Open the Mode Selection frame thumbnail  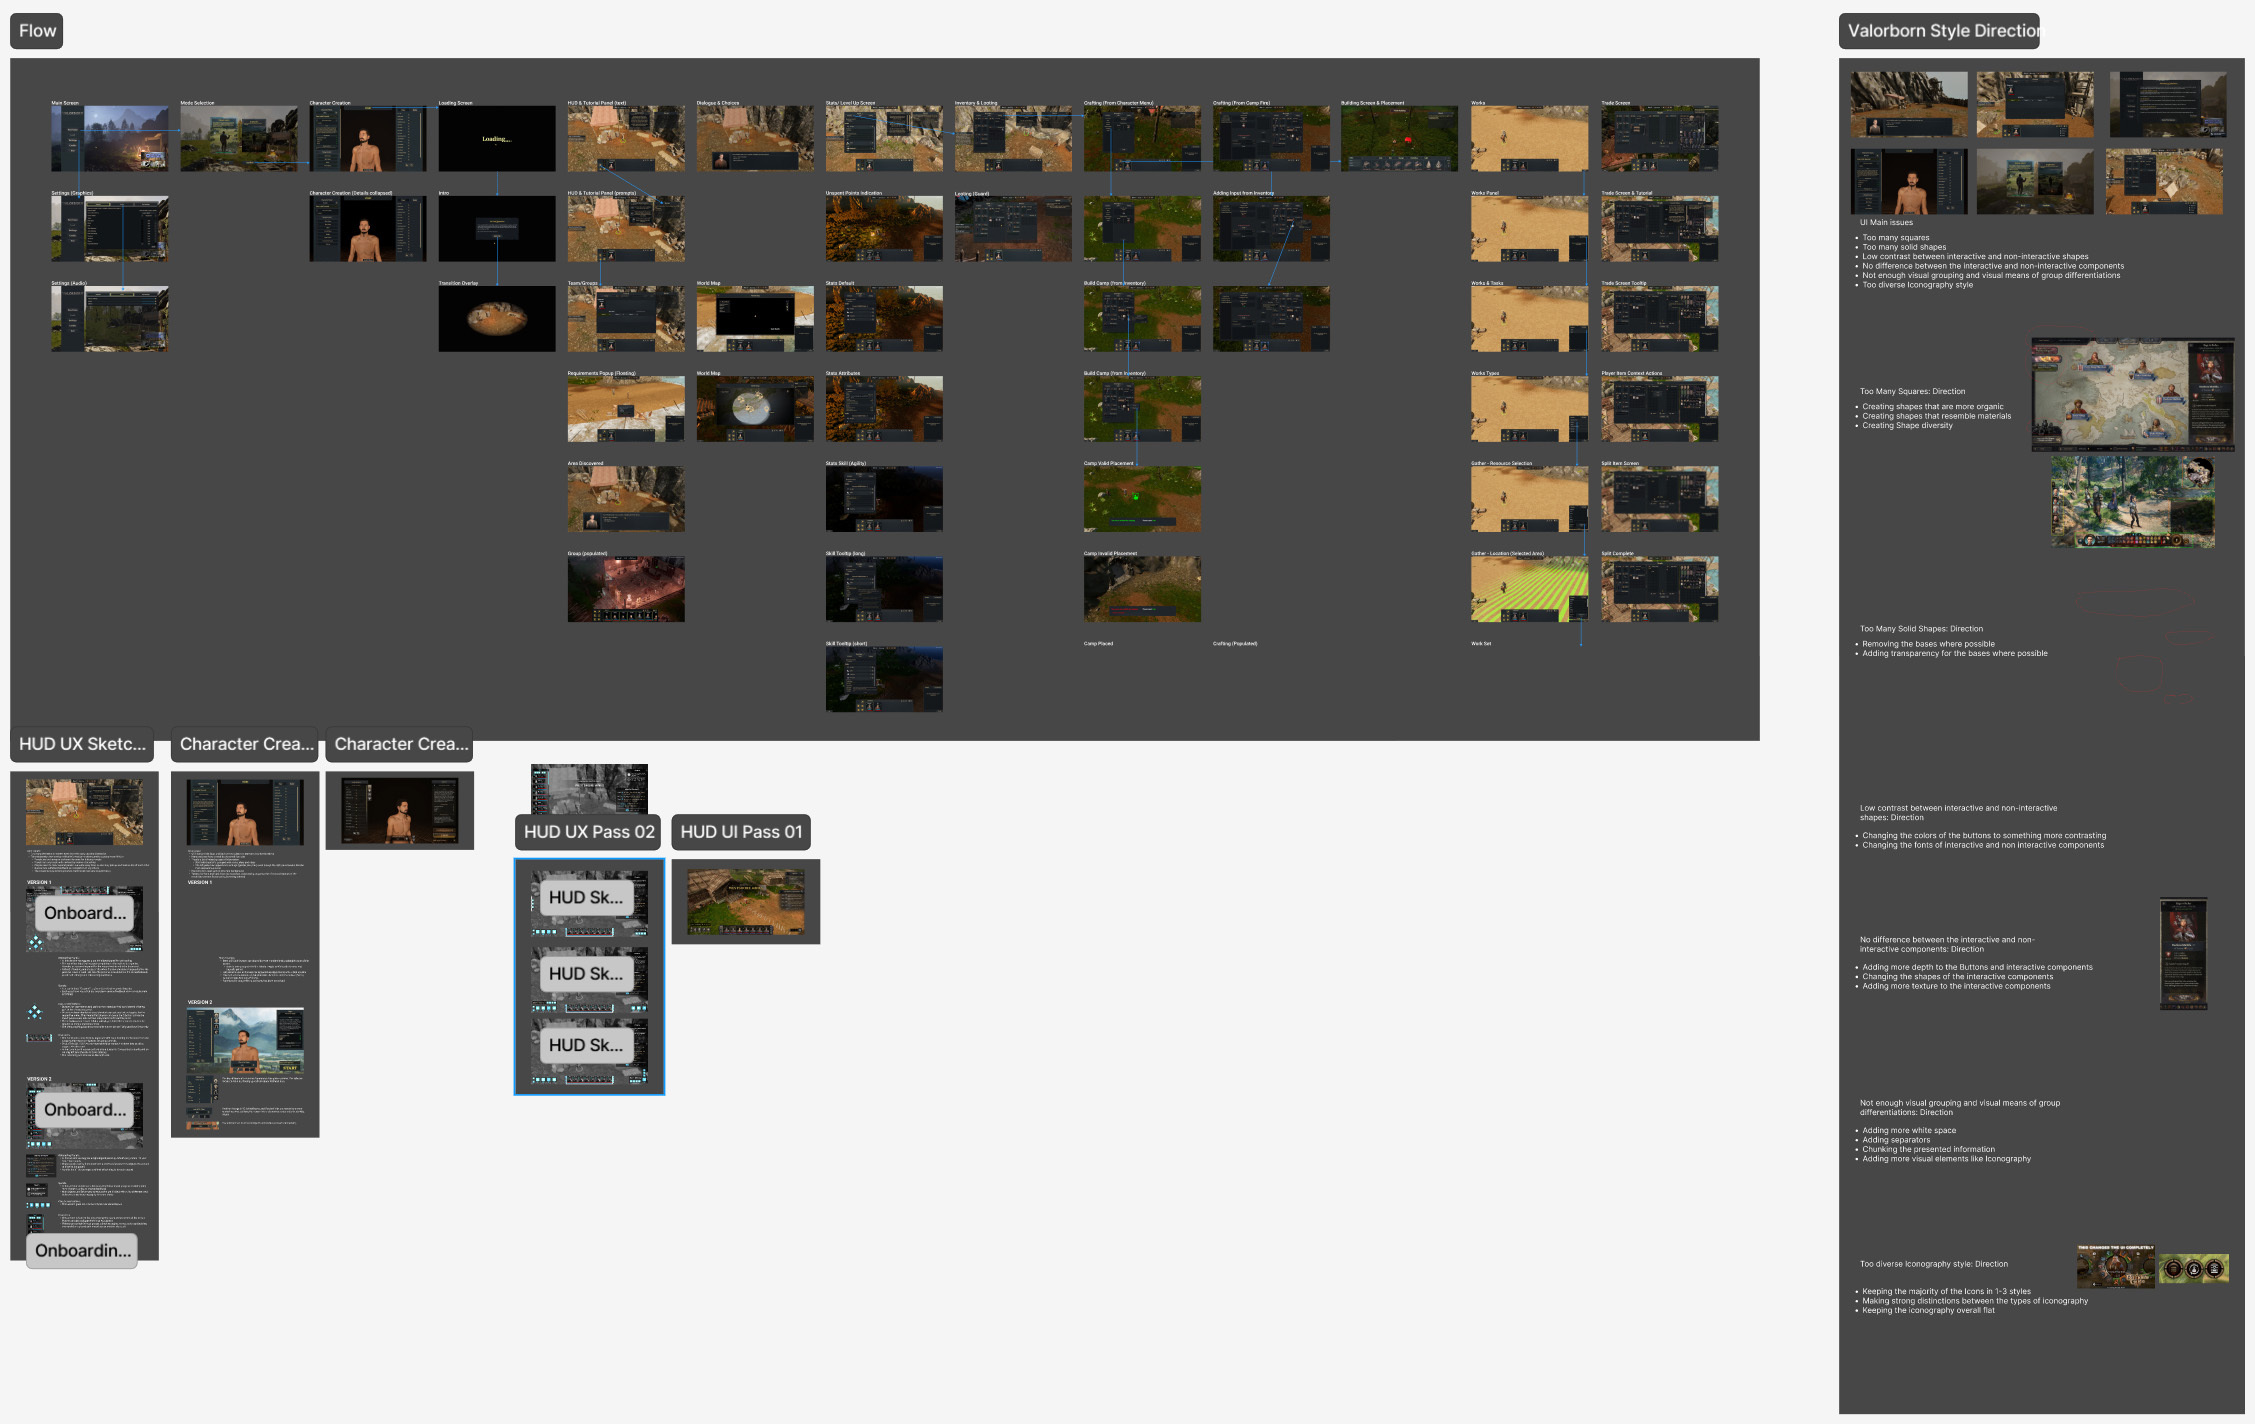click(239, 139)
